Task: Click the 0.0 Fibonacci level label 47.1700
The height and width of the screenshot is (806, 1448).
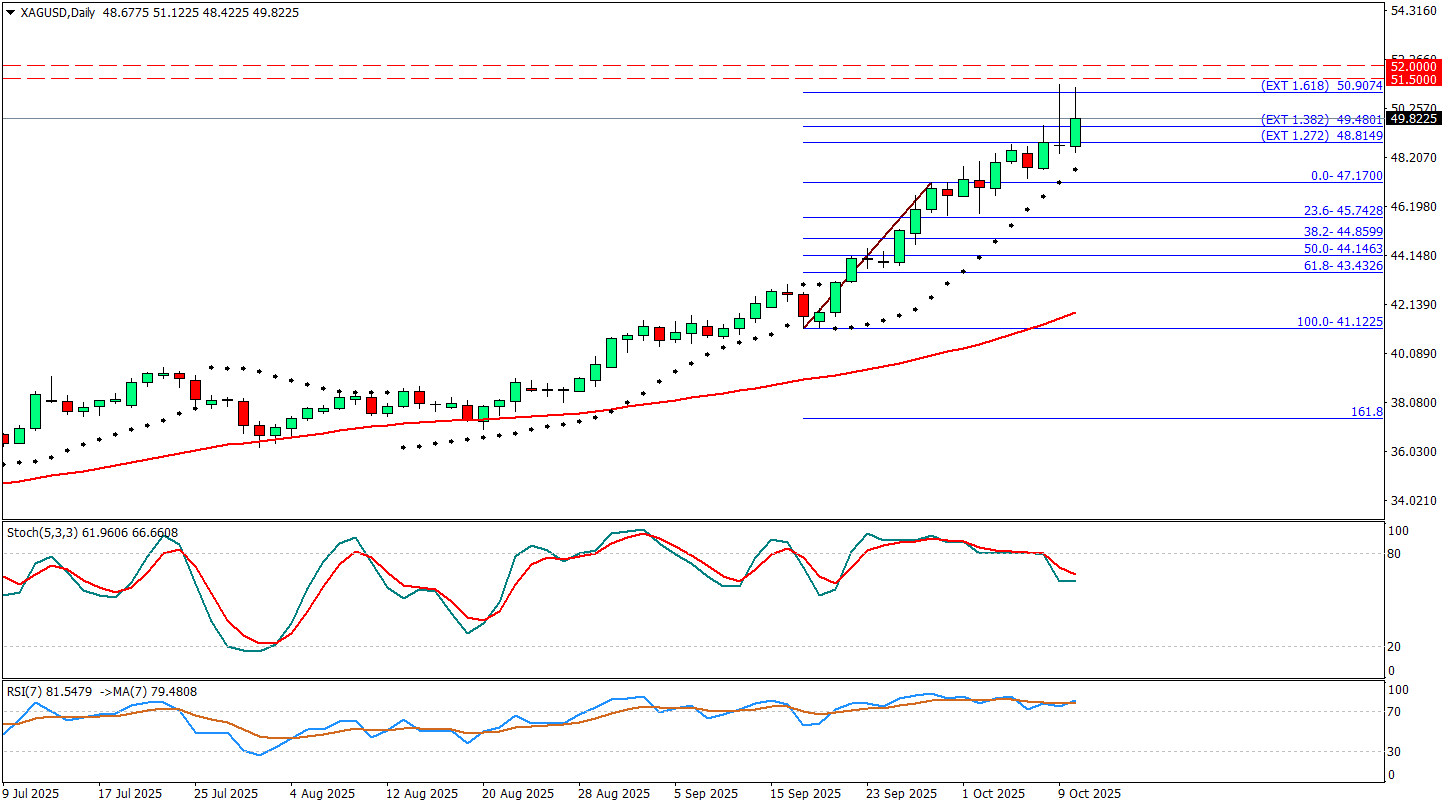Action: [x=1346, y=176]
